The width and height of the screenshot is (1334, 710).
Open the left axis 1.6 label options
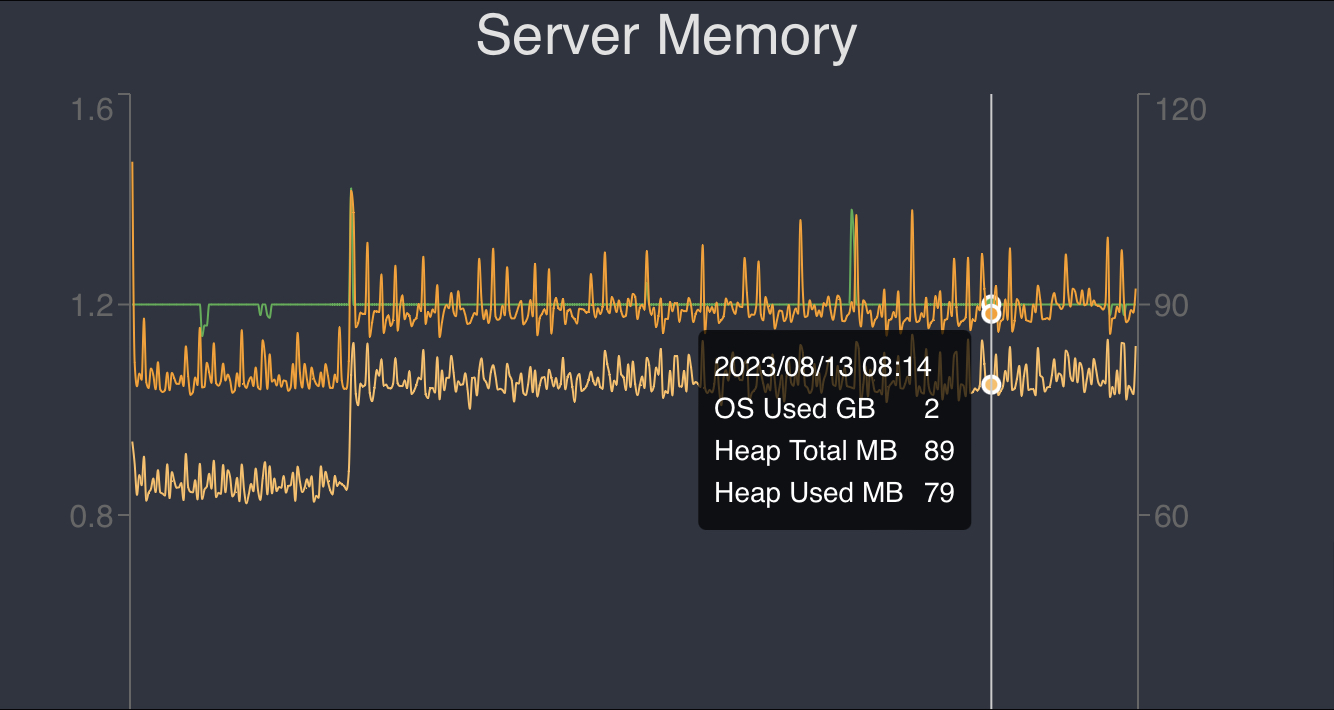click(92, 110)
